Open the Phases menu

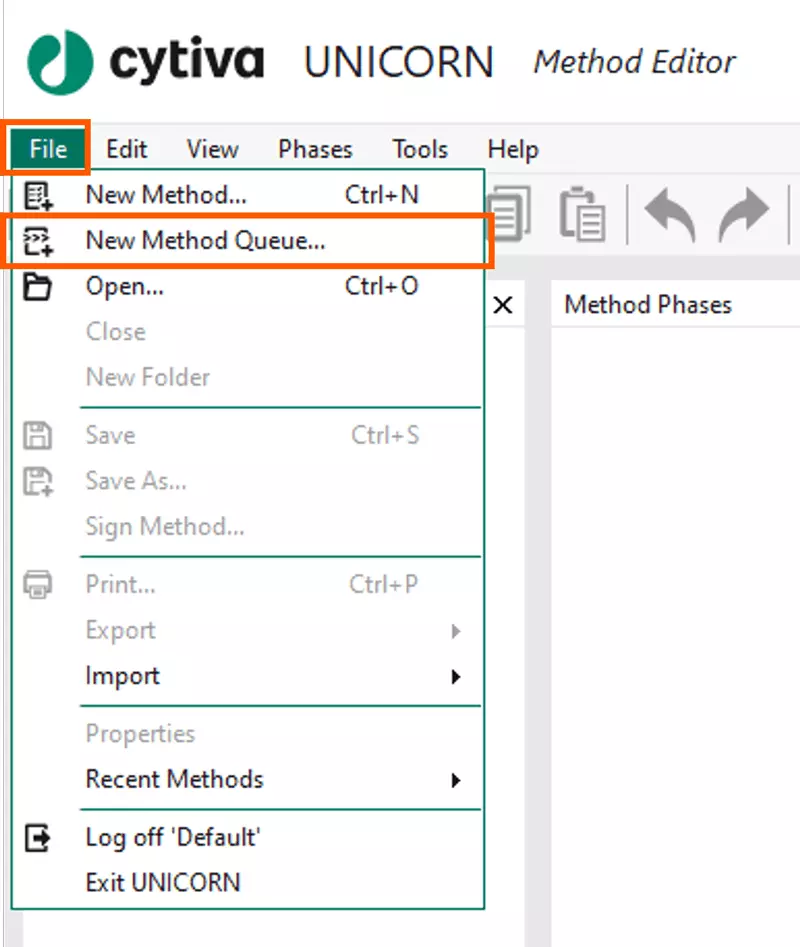click(314, 149)
